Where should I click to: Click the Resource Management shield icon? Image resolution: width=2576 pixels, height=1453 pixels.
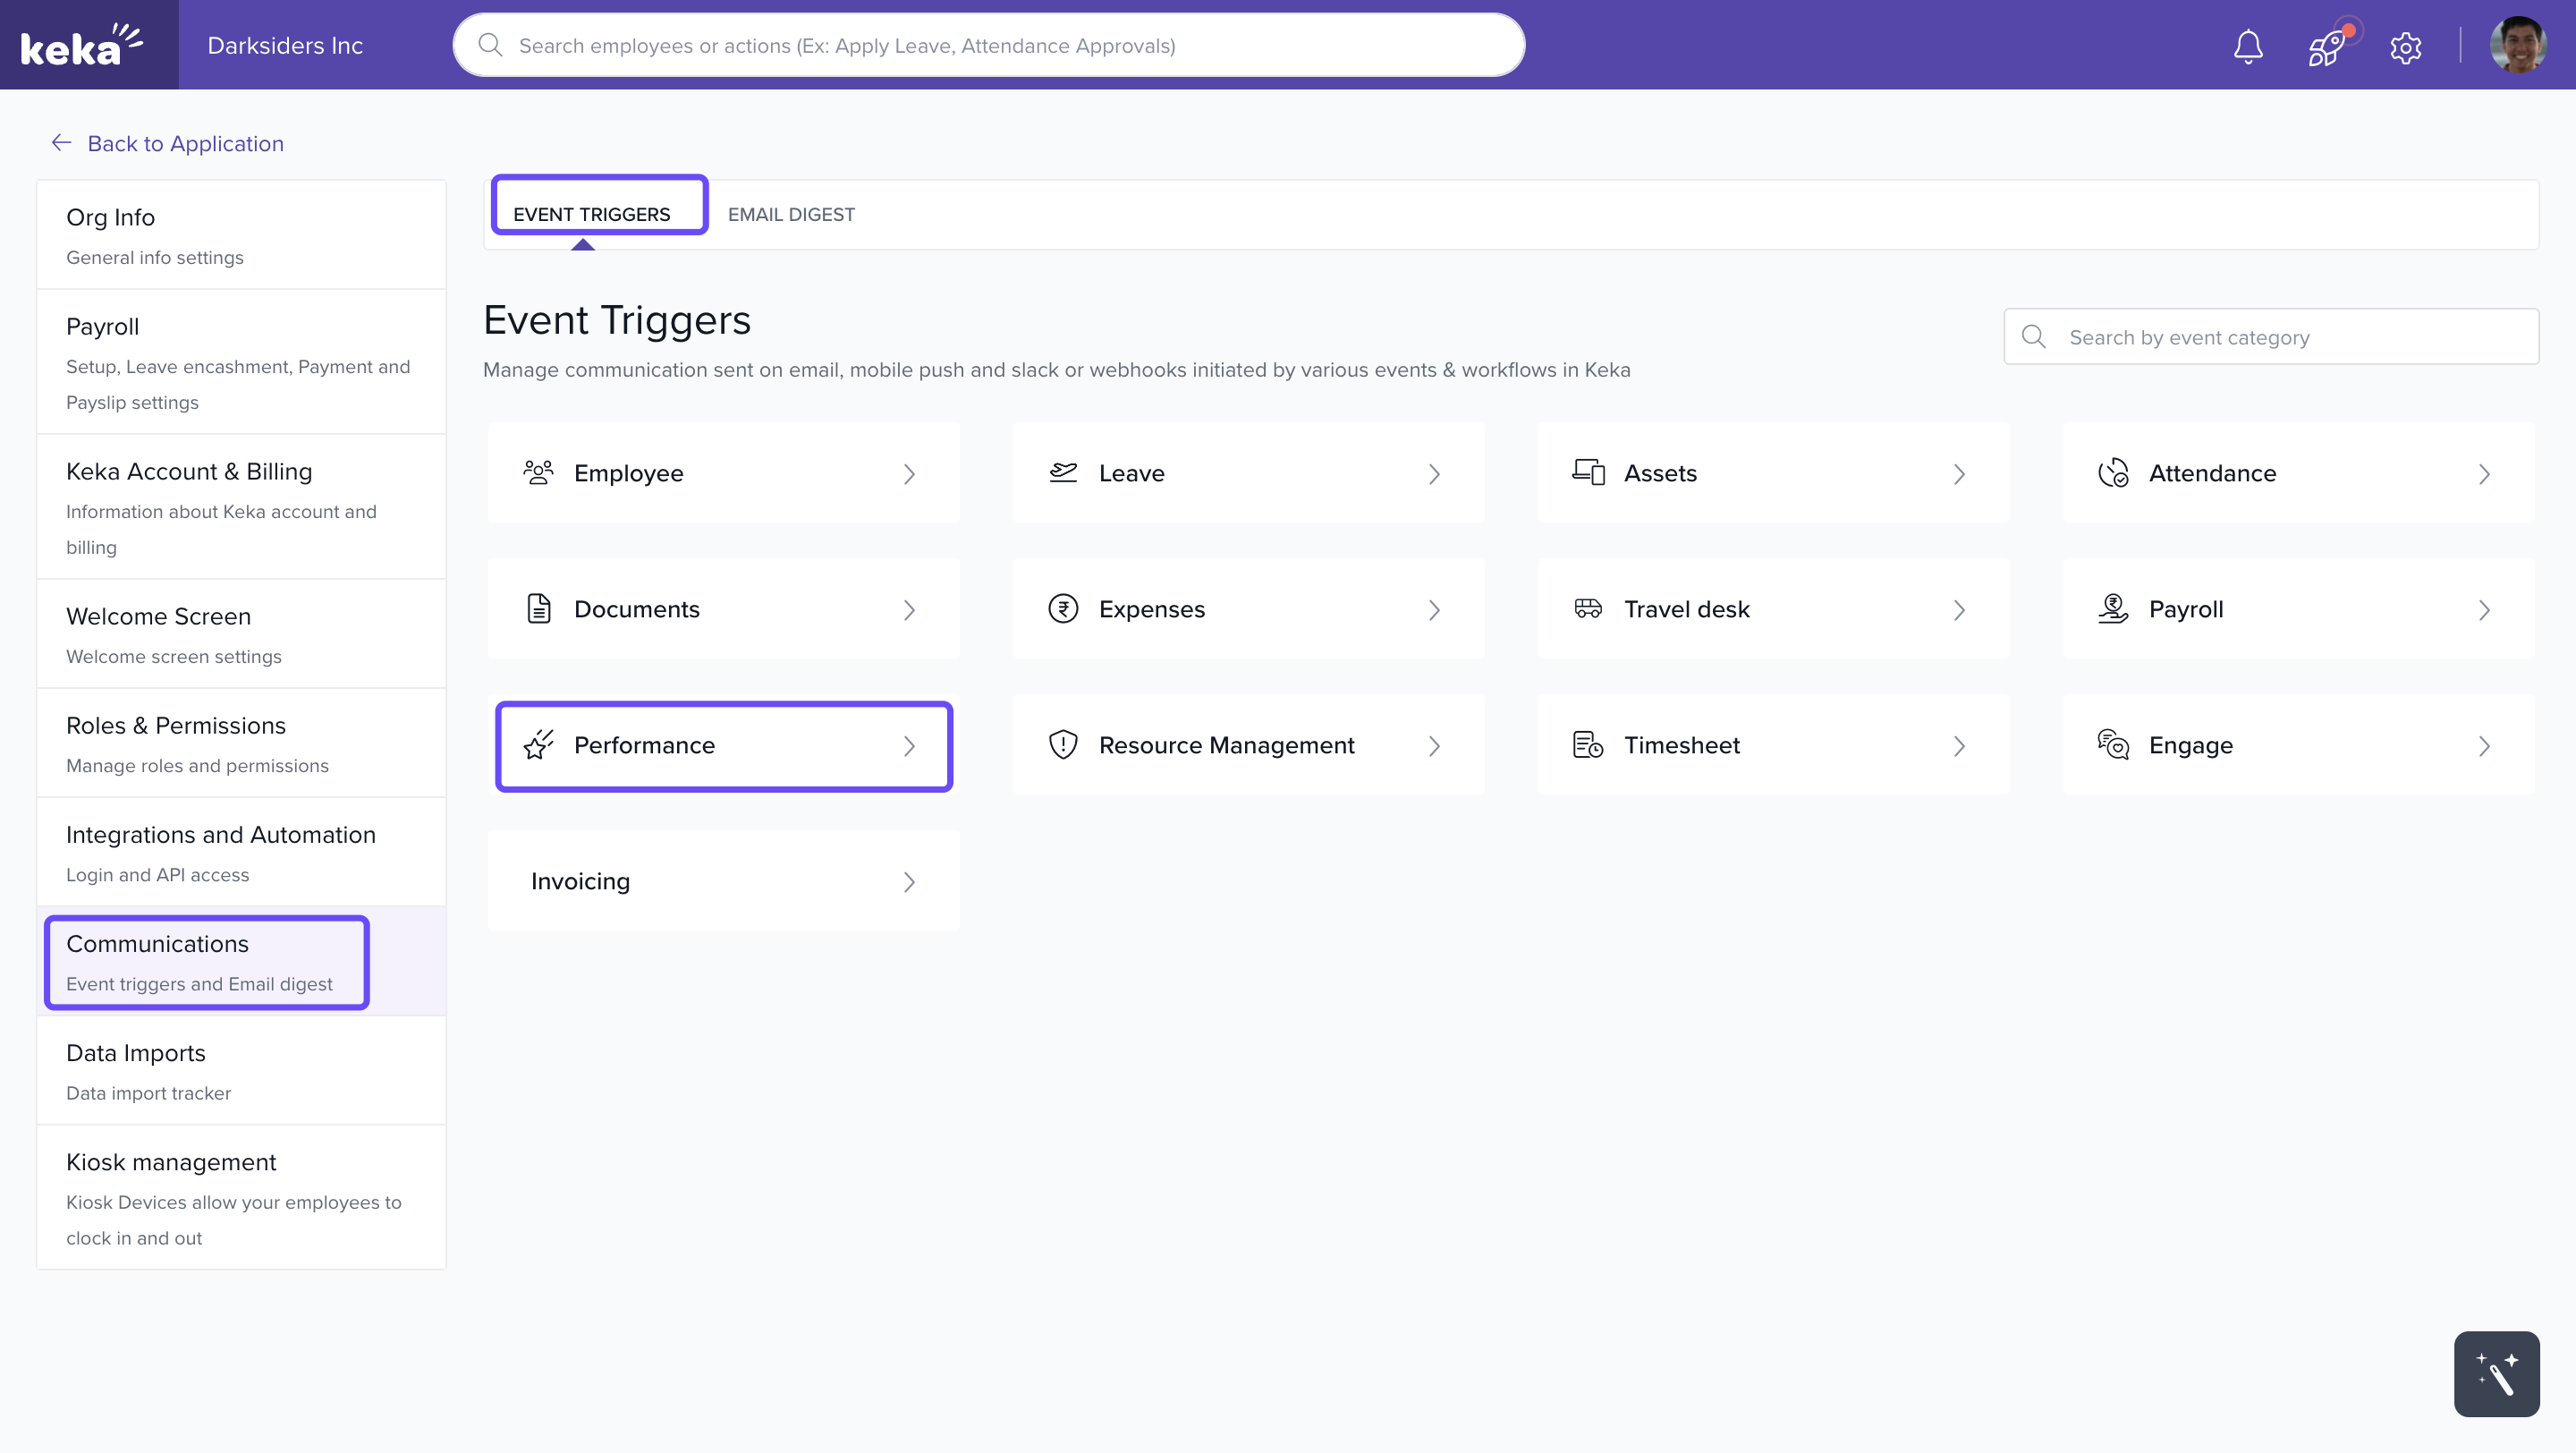pyautogui.click(x=1063, y=744)
